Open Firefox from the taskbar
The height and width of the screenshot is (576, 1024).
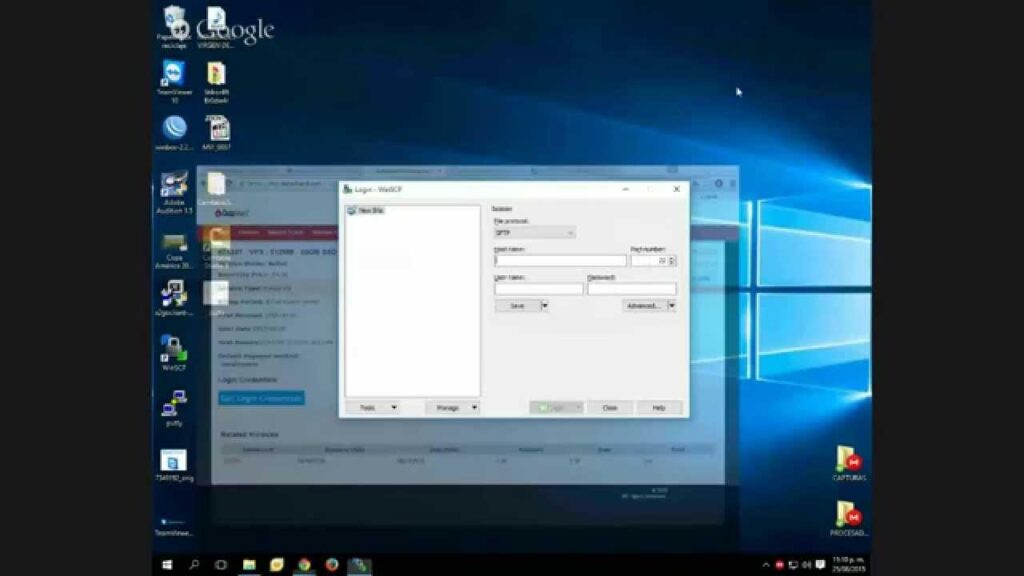[331, 564]
